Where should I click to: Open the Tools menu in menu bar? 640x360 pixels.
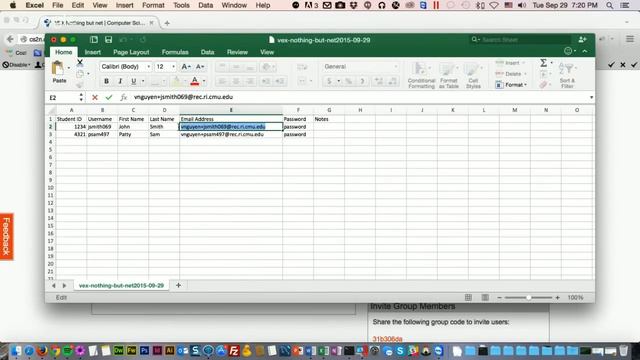(181, 5)
